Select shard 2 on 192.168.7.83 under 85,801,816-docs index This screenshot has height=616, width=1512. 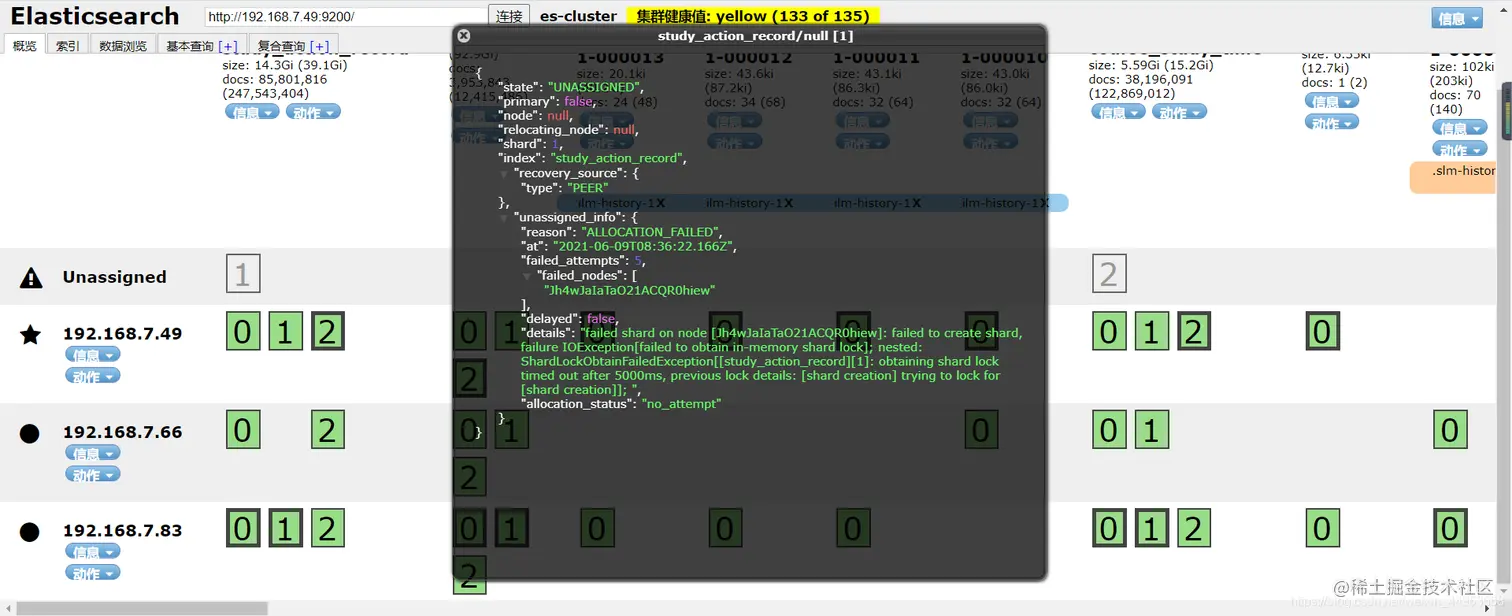[328, 528]
